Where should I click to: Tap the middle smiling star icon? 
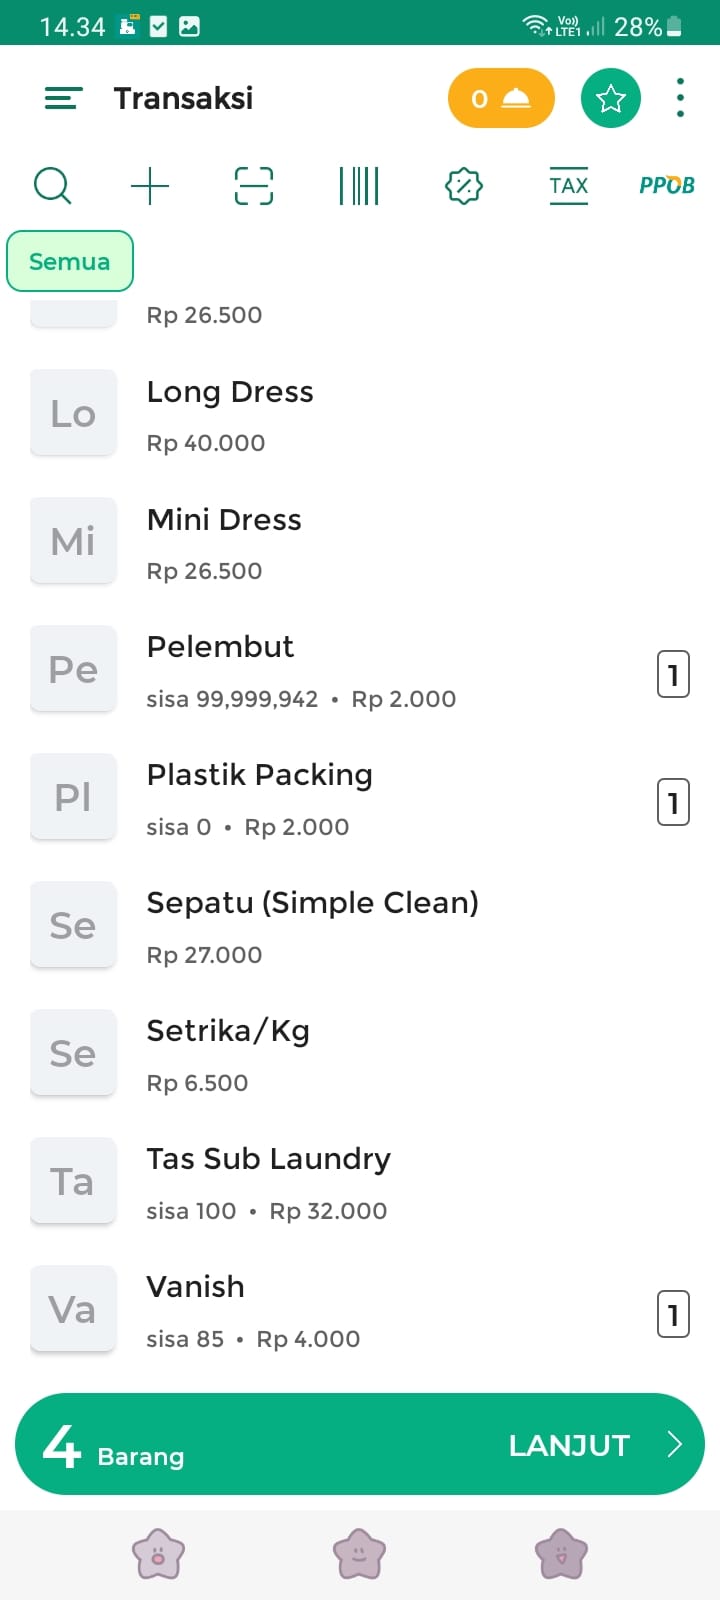pyautogui.click(x=360, y=1554)
